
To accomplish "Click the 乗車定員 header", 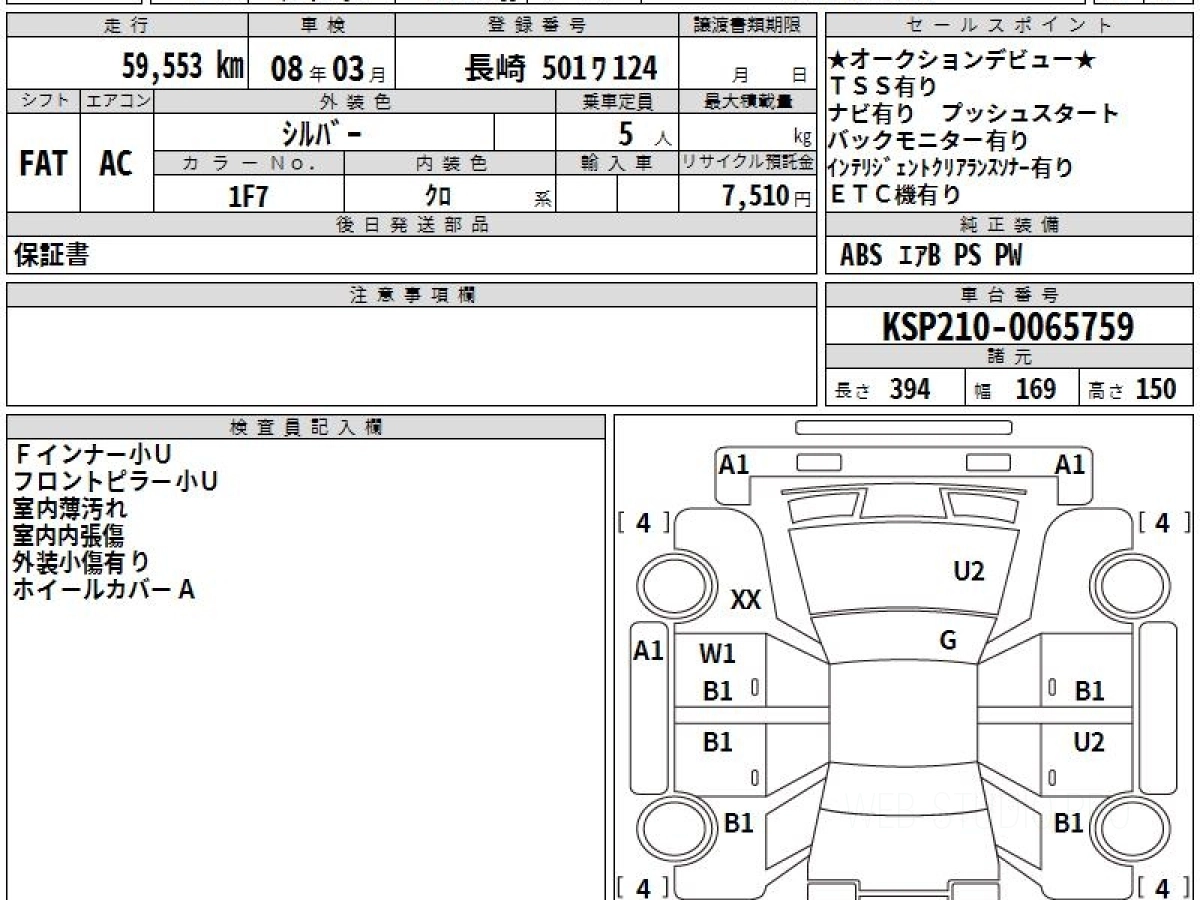I will pyautogui.click(x=617, y=101).
